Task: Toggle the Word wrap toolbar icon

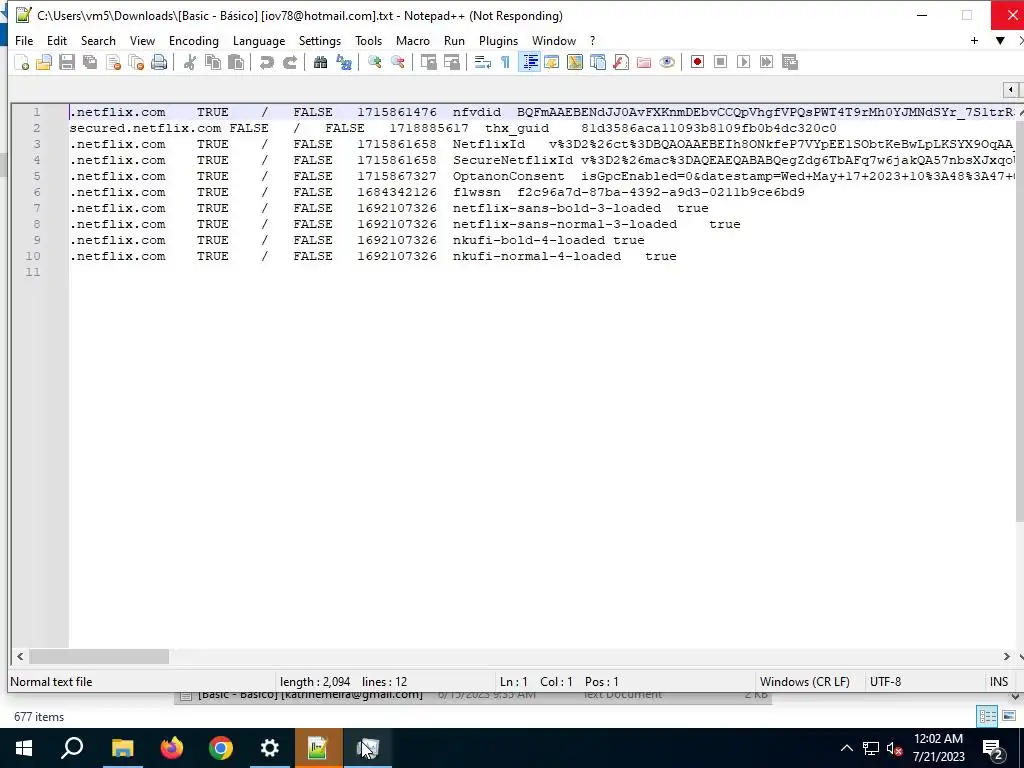Action: [483, 62]
